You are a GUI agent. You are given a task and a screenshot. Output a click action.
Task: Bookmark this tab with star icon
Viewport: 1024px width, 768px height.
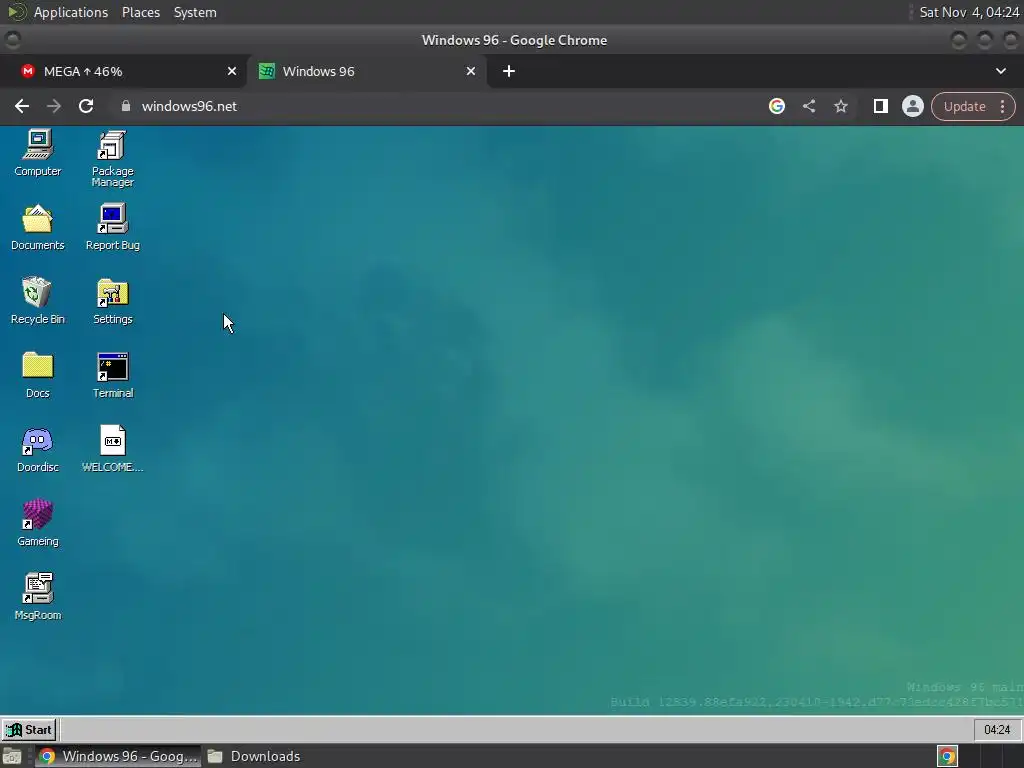[x=840, y=106]
